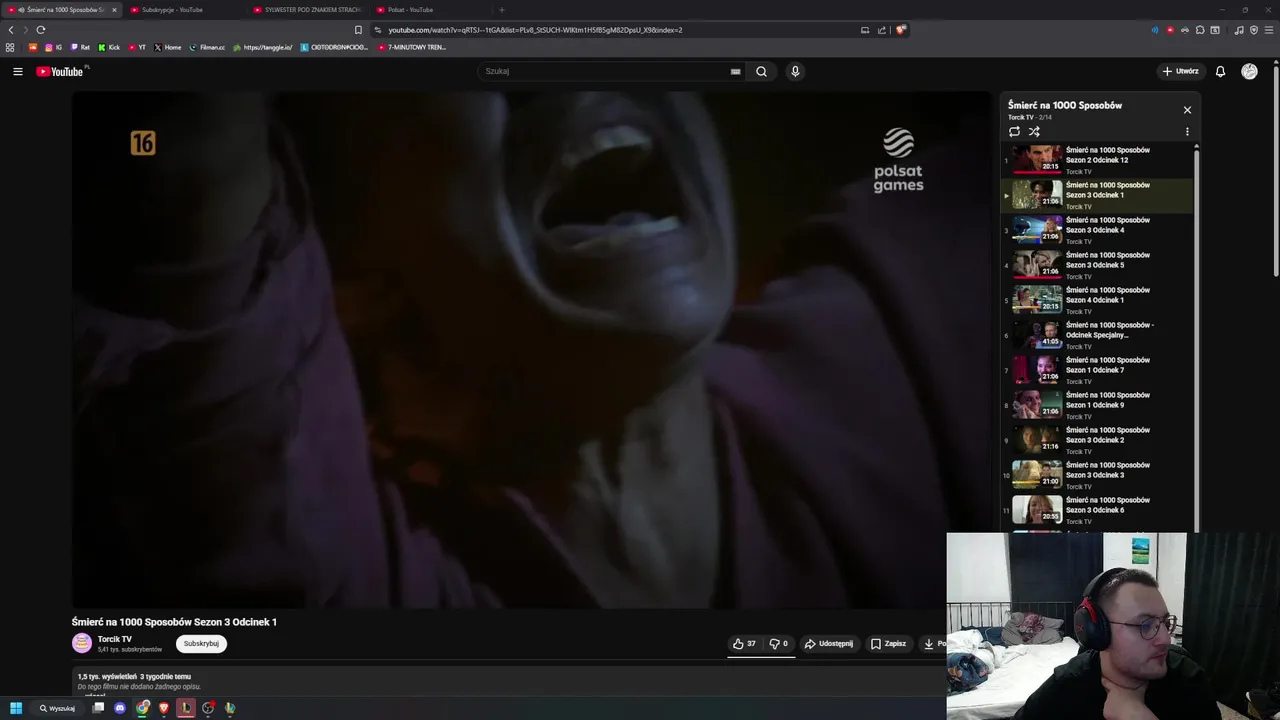Click Udostępnij share button

click(x=829, y=644)
